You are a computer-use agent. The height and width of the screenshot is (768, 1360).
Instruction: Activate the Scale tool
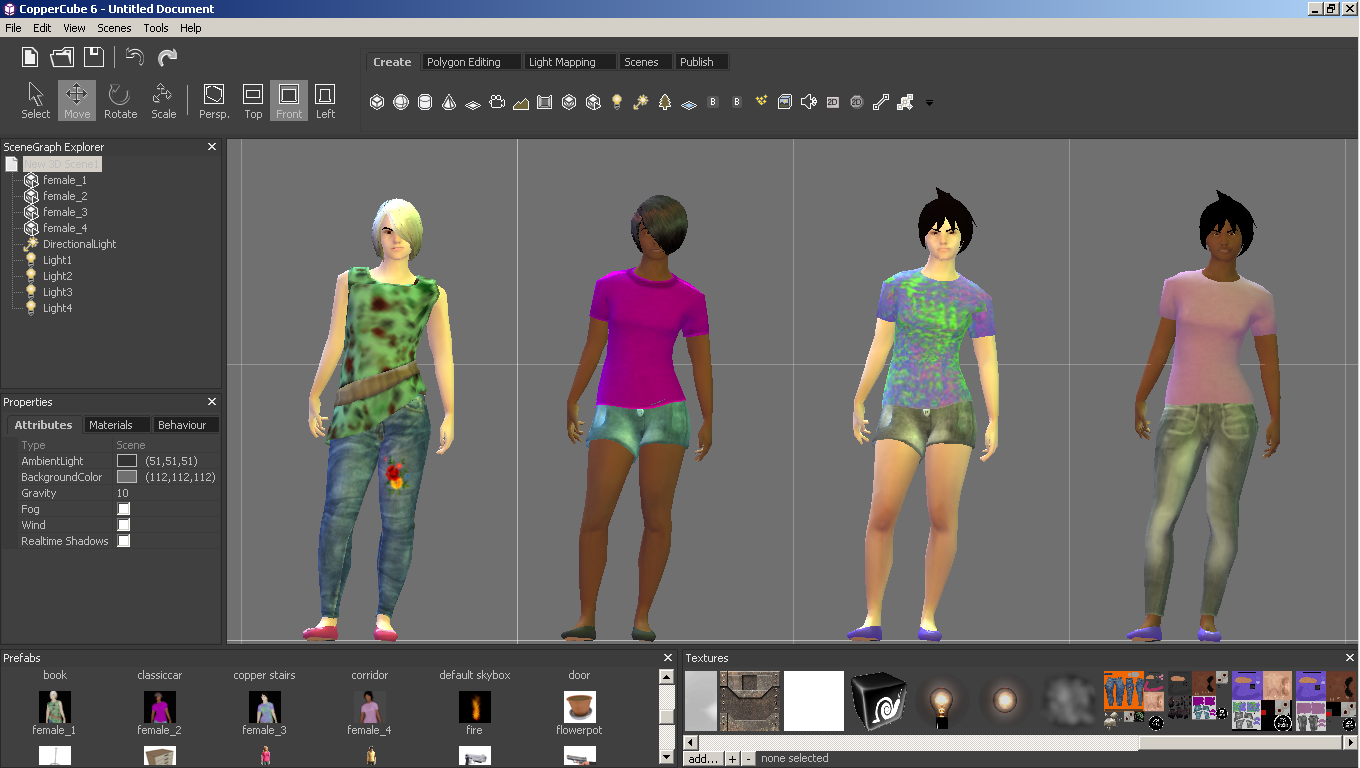pyautogui.click(x=163, y=101)
